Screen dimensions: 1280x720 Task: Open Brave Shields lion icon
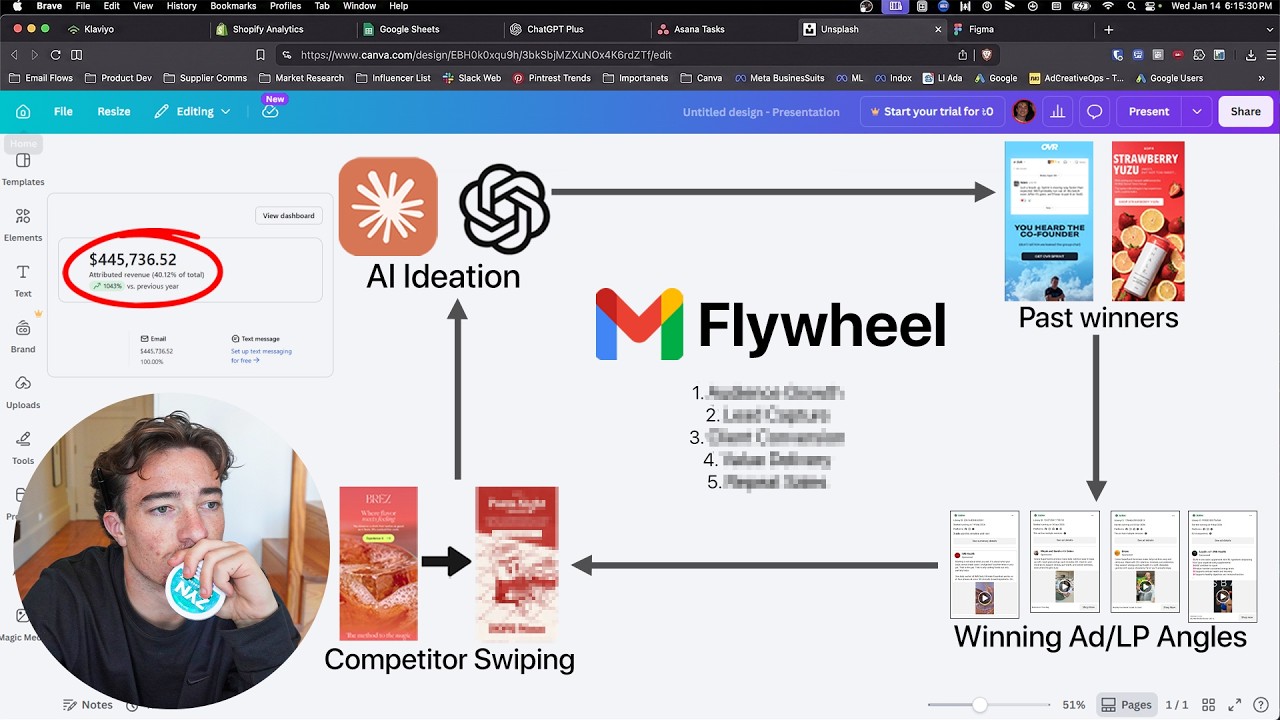click(987, 55)
